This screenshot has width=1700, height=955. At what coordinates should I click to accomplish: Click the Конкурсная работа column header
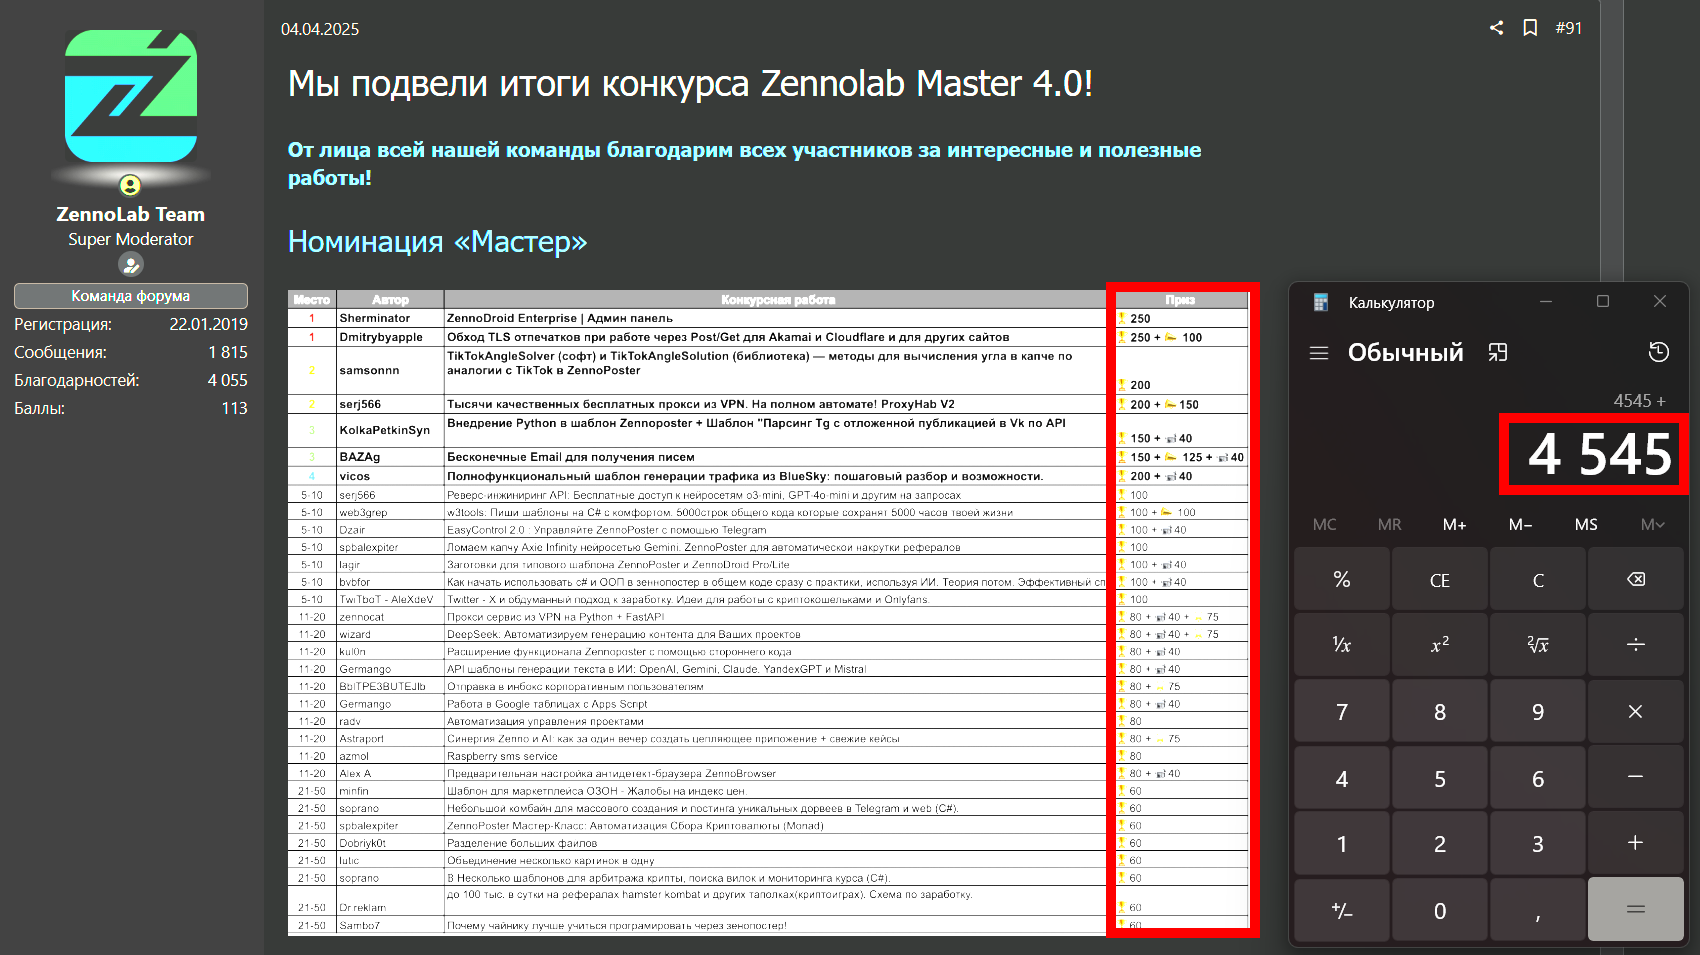778,300
